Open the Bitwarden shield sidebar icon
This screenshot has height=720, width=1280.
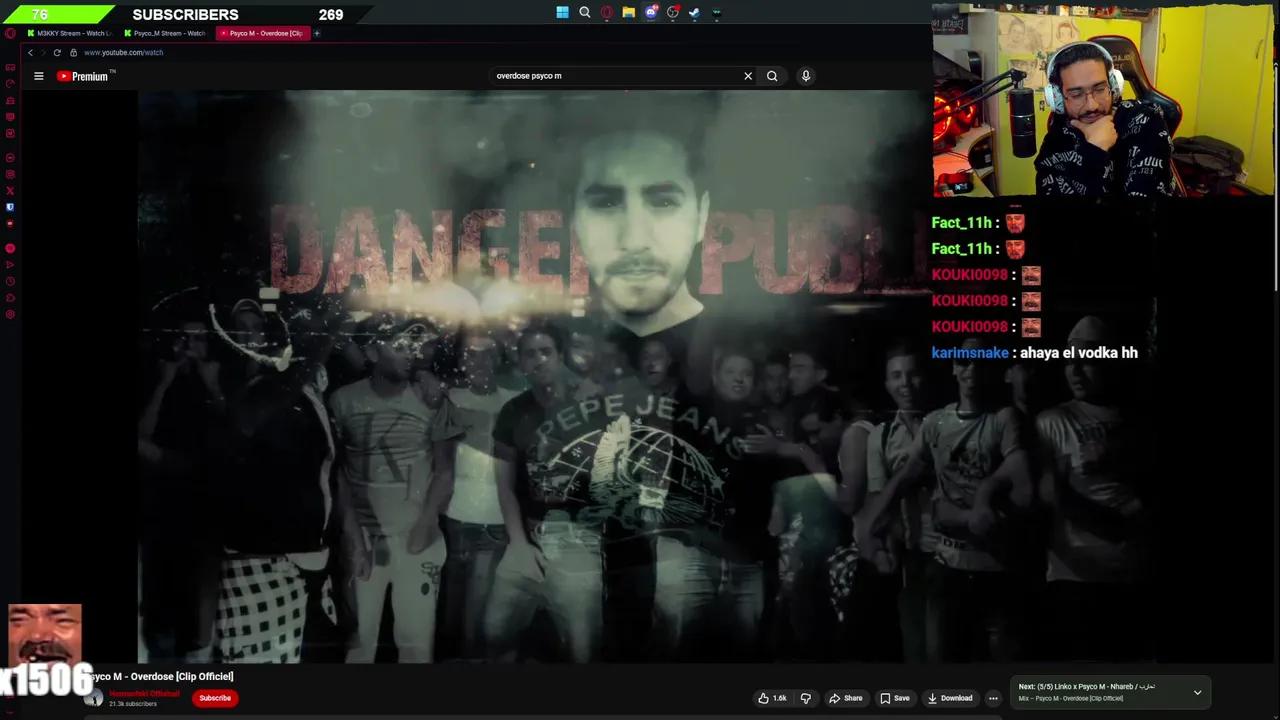(x=10, y=207)
